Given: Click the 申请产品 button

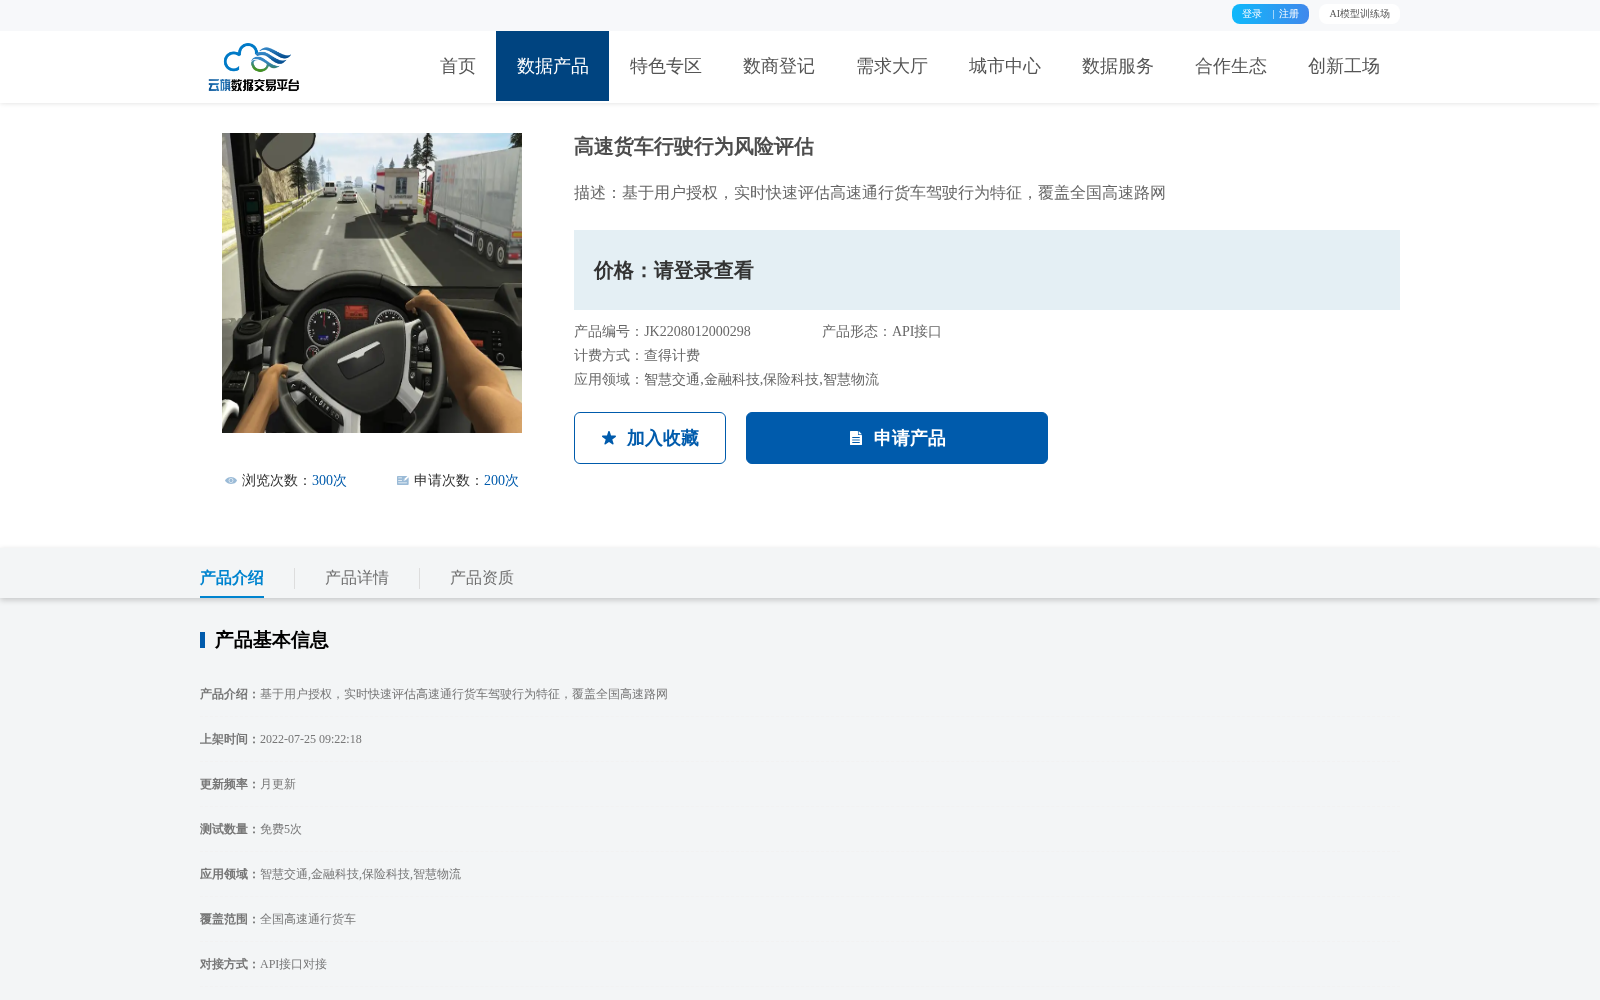Looking at the screenshot, I should 897,438.
